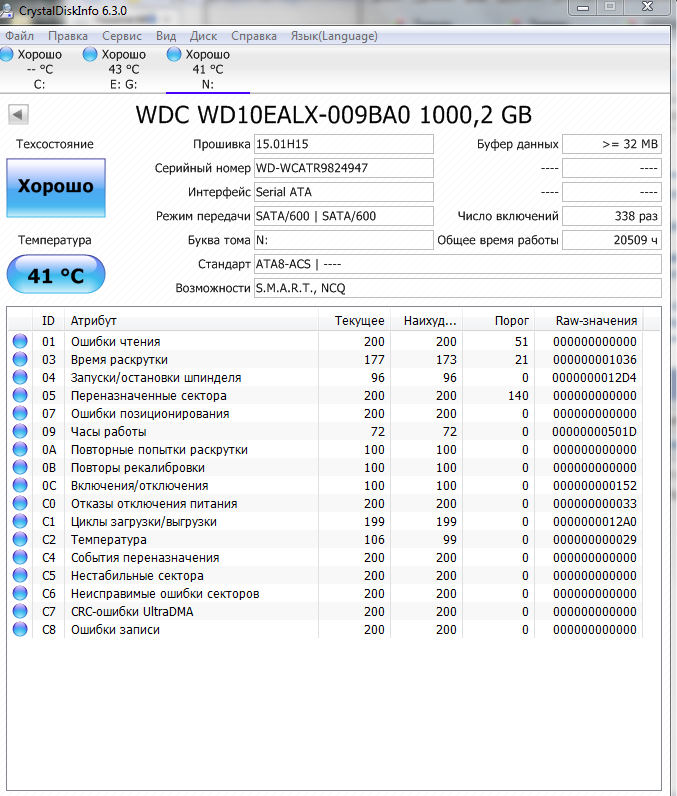Click the Прошивка field 15.01H15

tap(344, 144)
